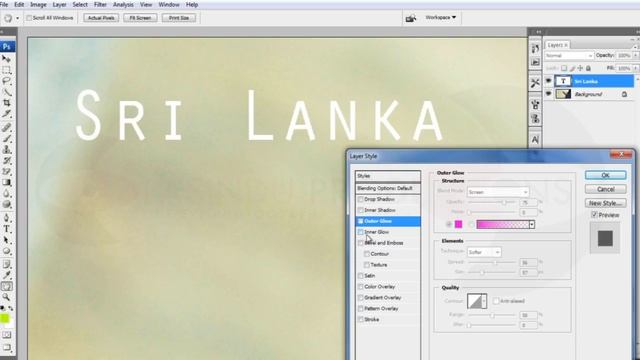This screenshot has width=640, height=360.
Task: Check Scroll All Windows option
Action: click(29, 18)
